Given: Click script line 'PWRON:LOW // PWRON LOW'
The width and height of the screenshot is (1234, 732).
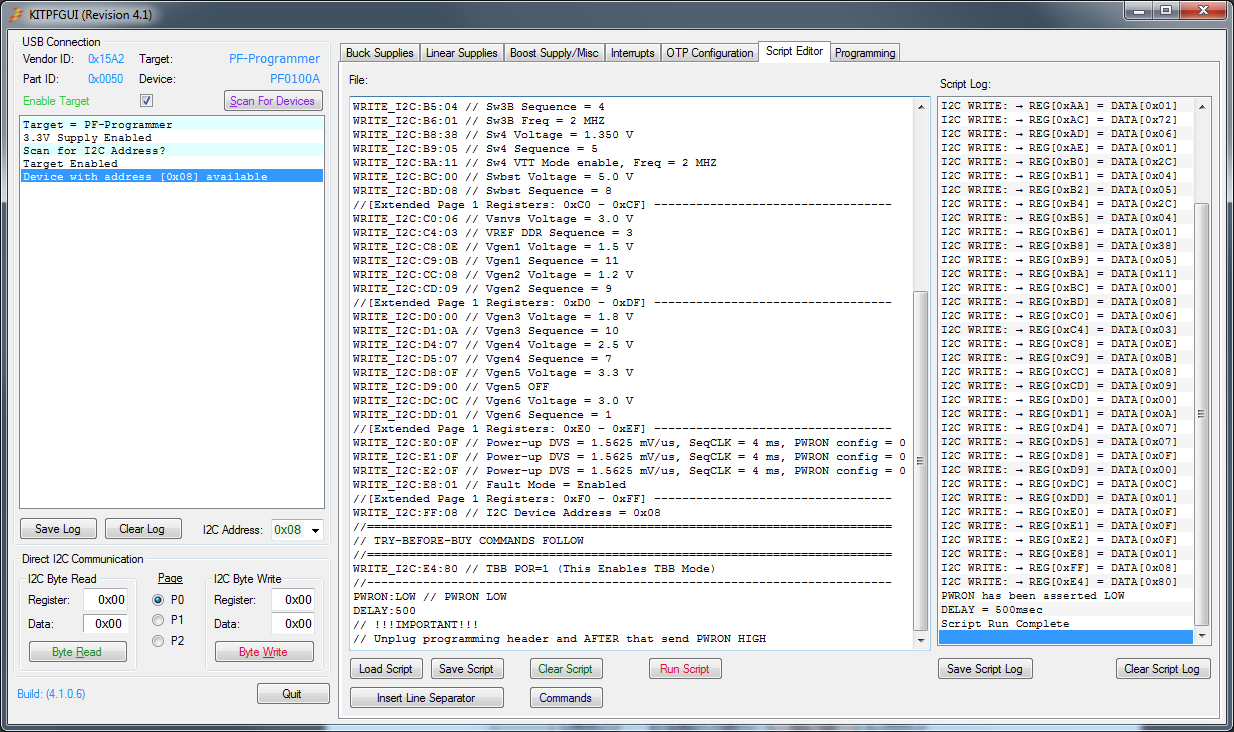Looking at the screenshot, I should (430, 597).
